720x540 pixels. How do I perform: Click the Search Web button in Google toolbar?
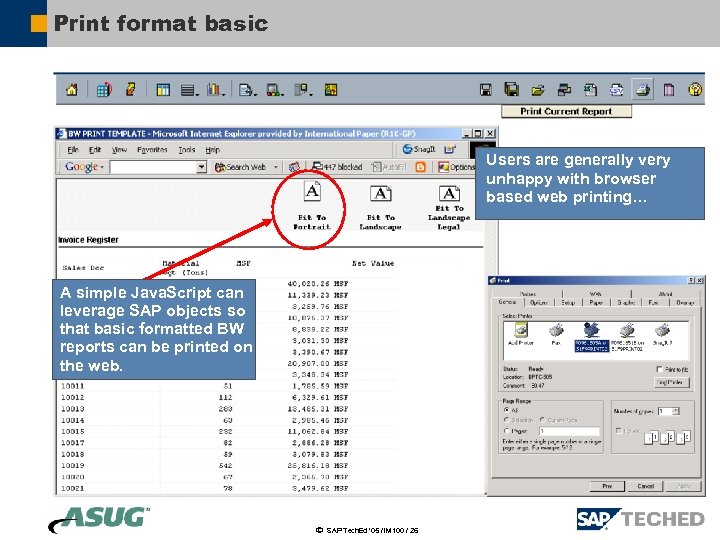(241, 167)
